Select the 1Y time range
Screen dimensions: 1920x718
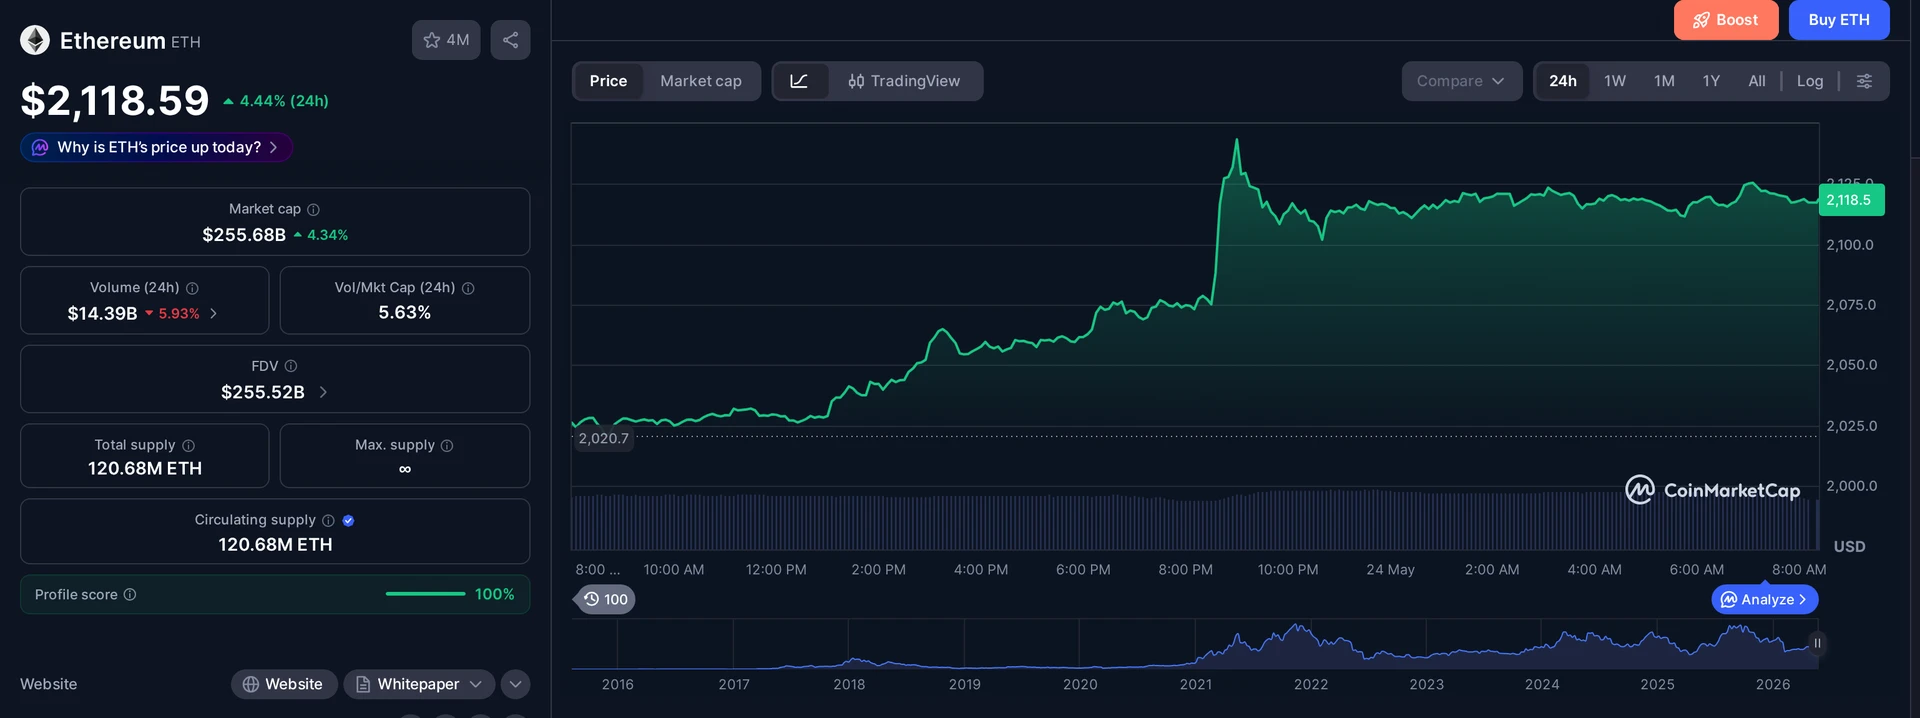click(1711, 81)
